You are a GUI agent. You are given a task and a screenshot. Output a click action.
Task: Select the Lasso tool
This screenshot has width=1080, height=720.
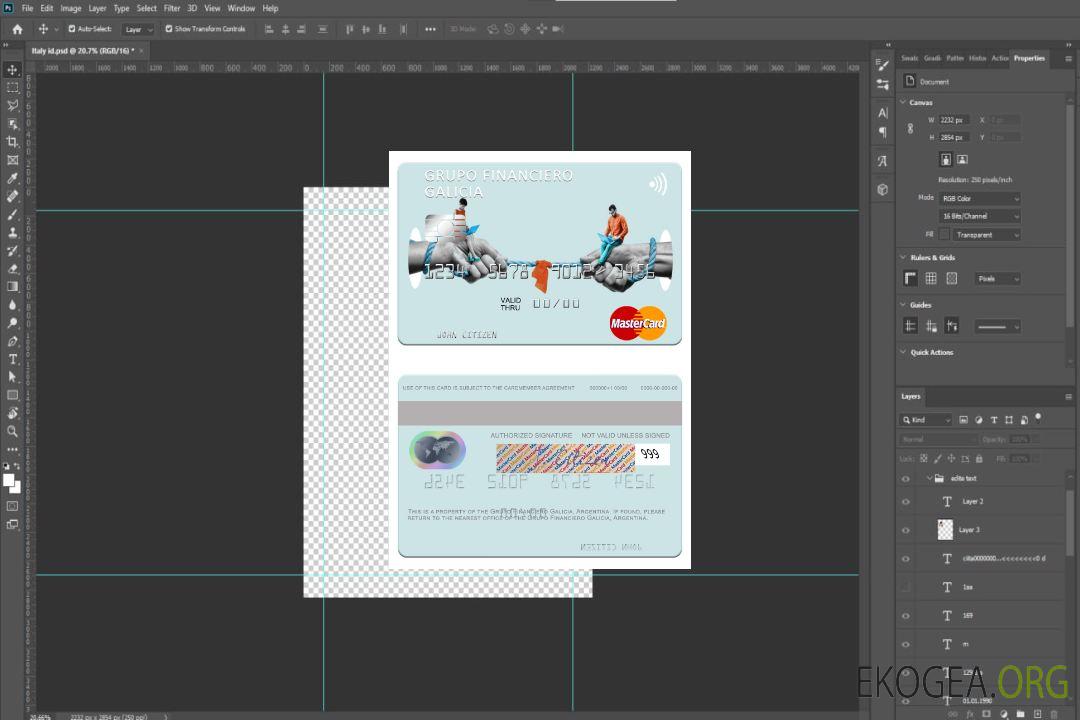13,105
